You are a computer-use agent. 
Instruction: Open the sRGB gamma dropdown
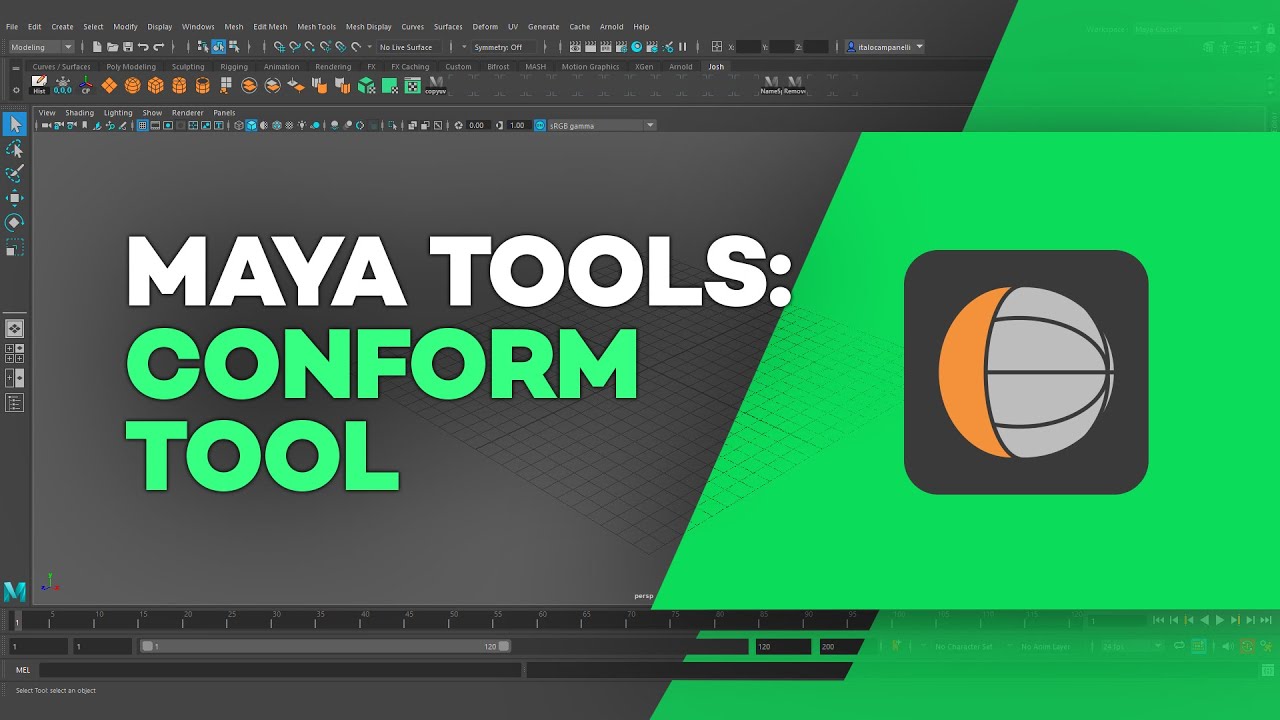coord(602,125)
